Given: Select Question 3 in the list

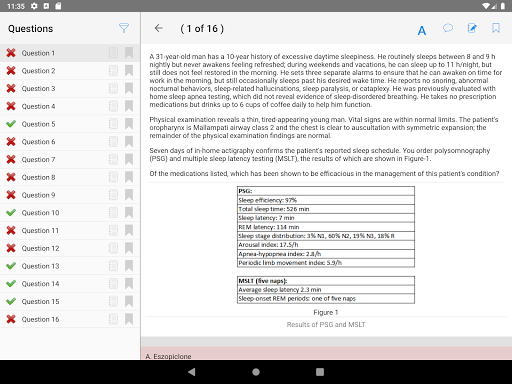Looking at the screenshot, I should pos(70,88).
